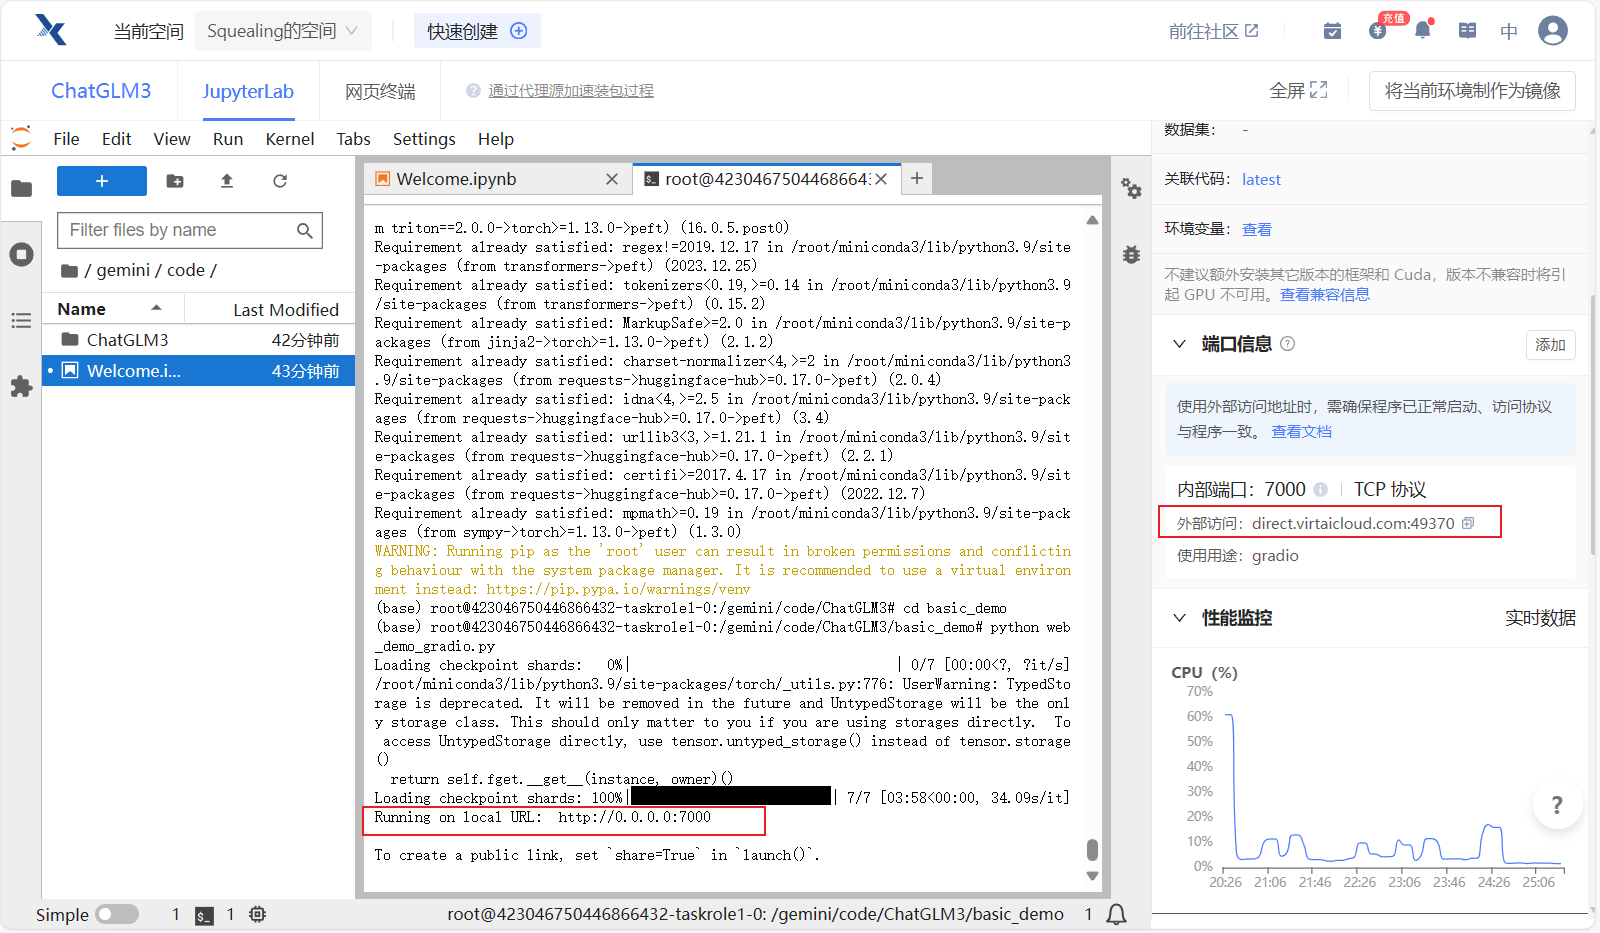Click the upload files icon
Viewport: 1600px width, 933px height.
click(227, 181)
